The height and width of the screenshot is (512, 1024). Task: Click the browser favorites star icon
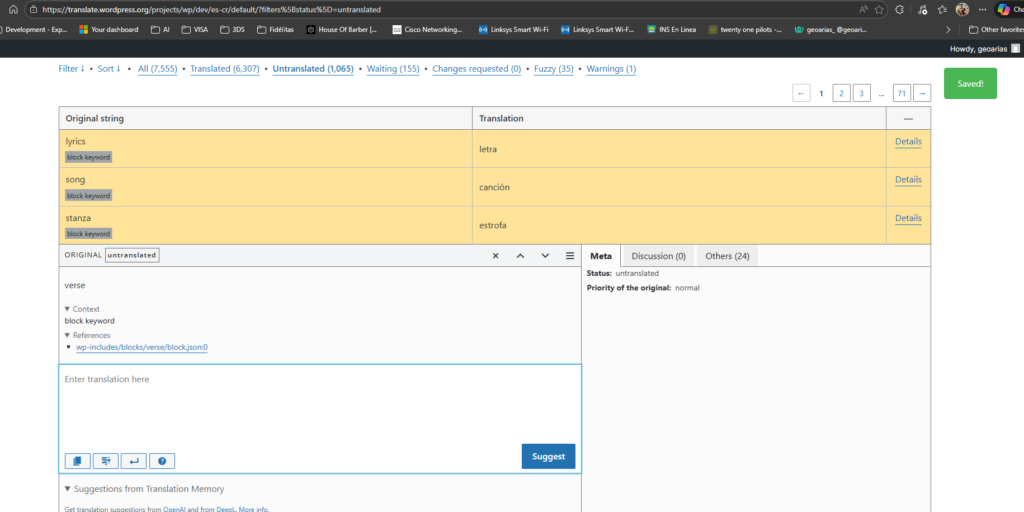879,9
